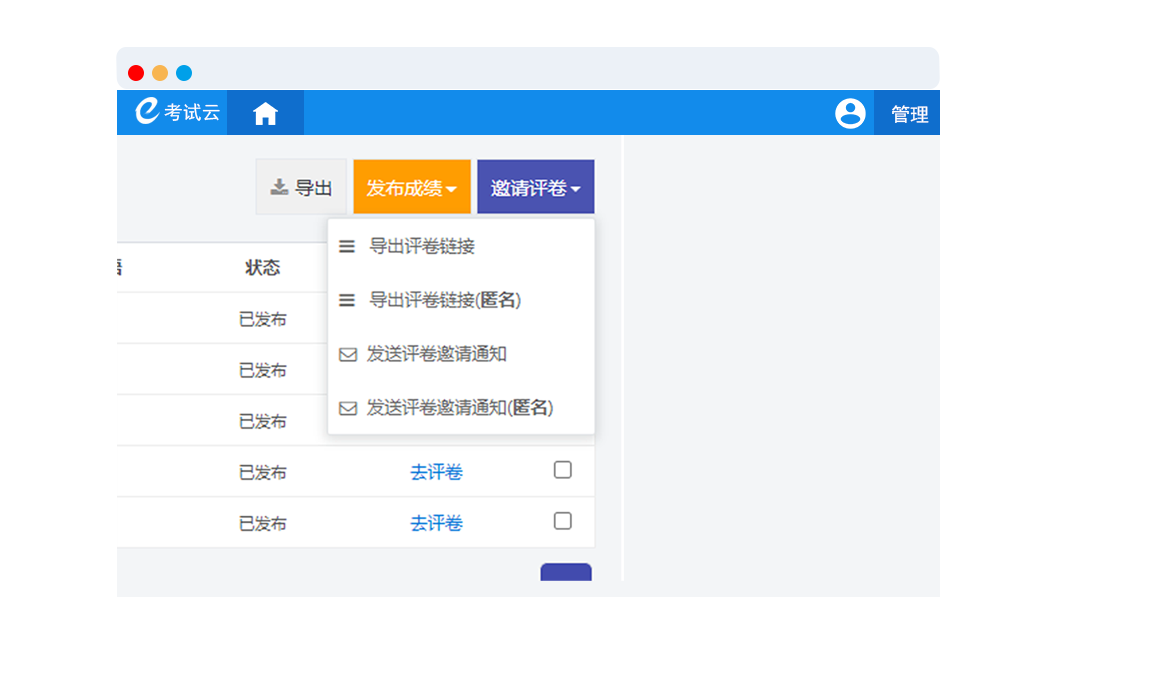Choose 发送评卷邀请通知(匿名) menu entry

(460, 408)
